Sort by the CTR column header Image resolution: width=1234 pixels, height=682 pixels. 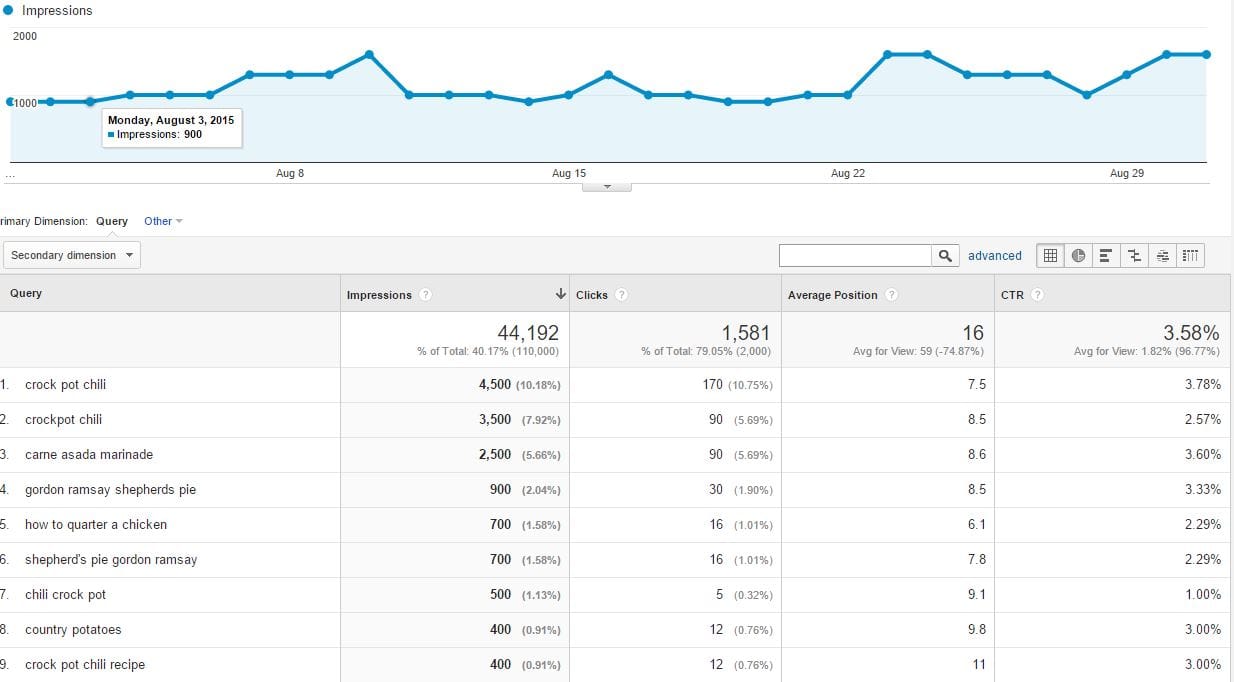(1012, 295)
